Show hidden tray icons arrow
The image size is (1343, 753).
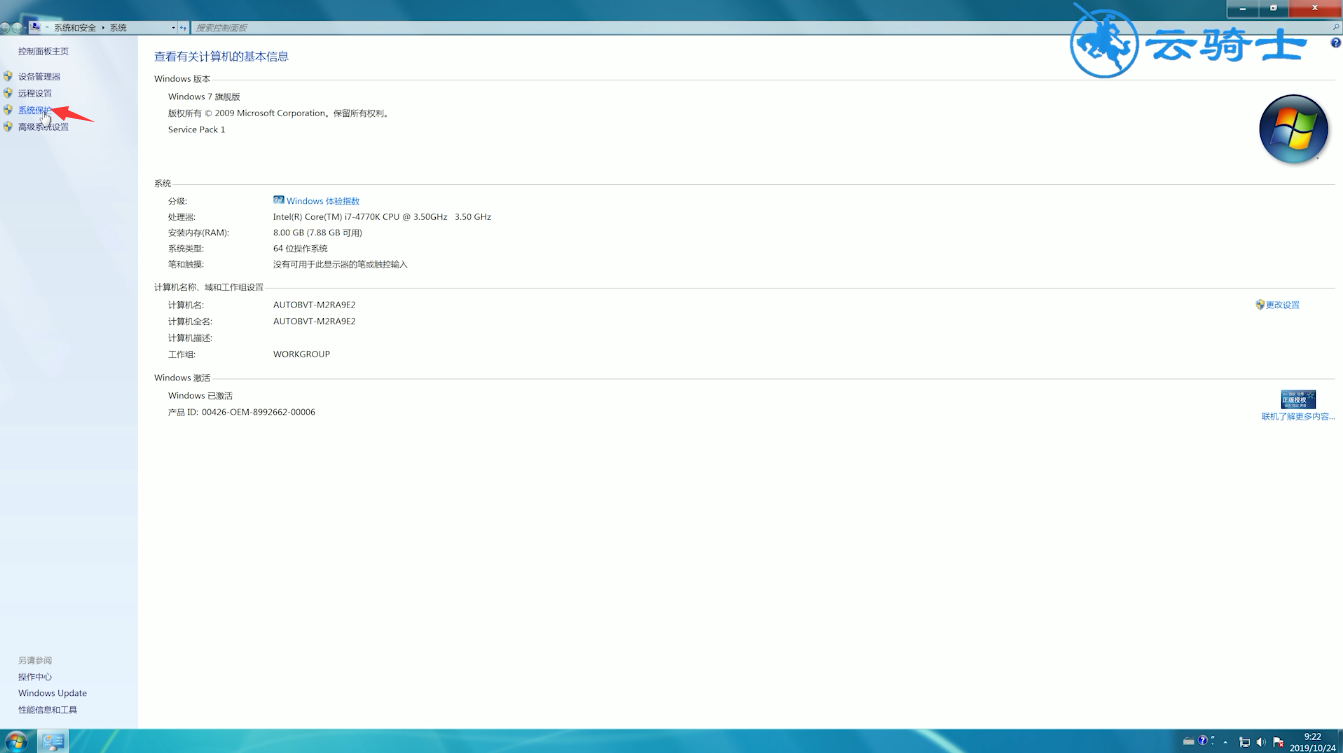(x=1225, y=743)
